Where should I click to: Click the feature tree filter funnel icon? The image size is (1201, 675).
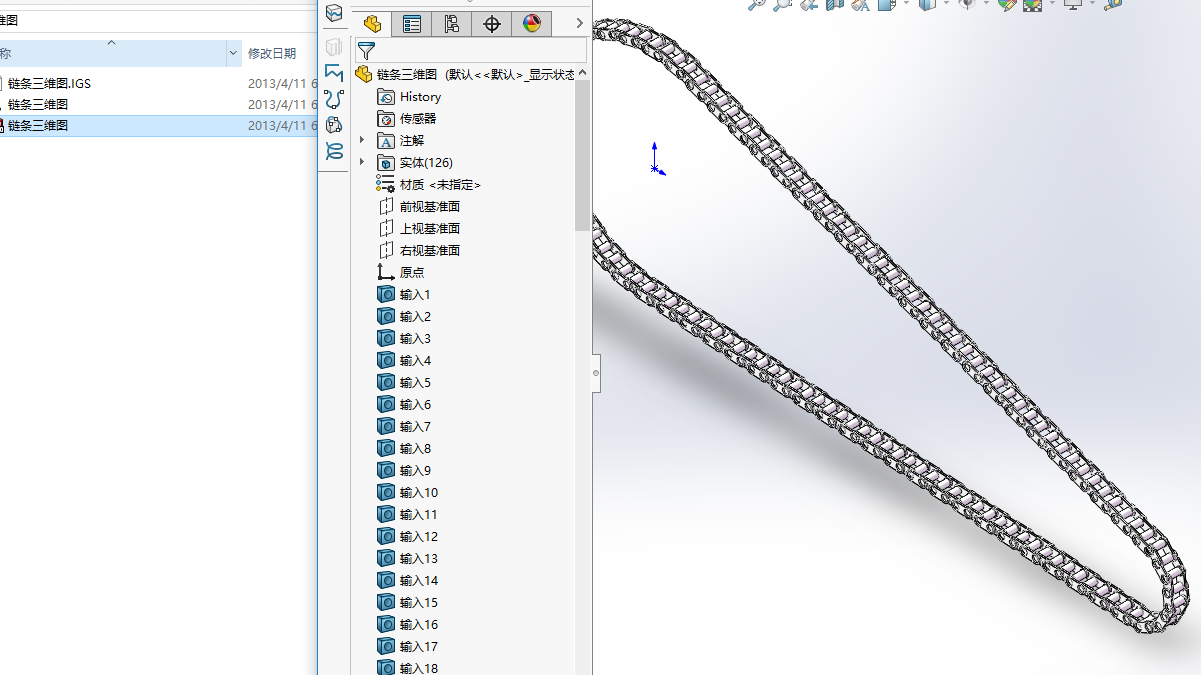(367, 50)
